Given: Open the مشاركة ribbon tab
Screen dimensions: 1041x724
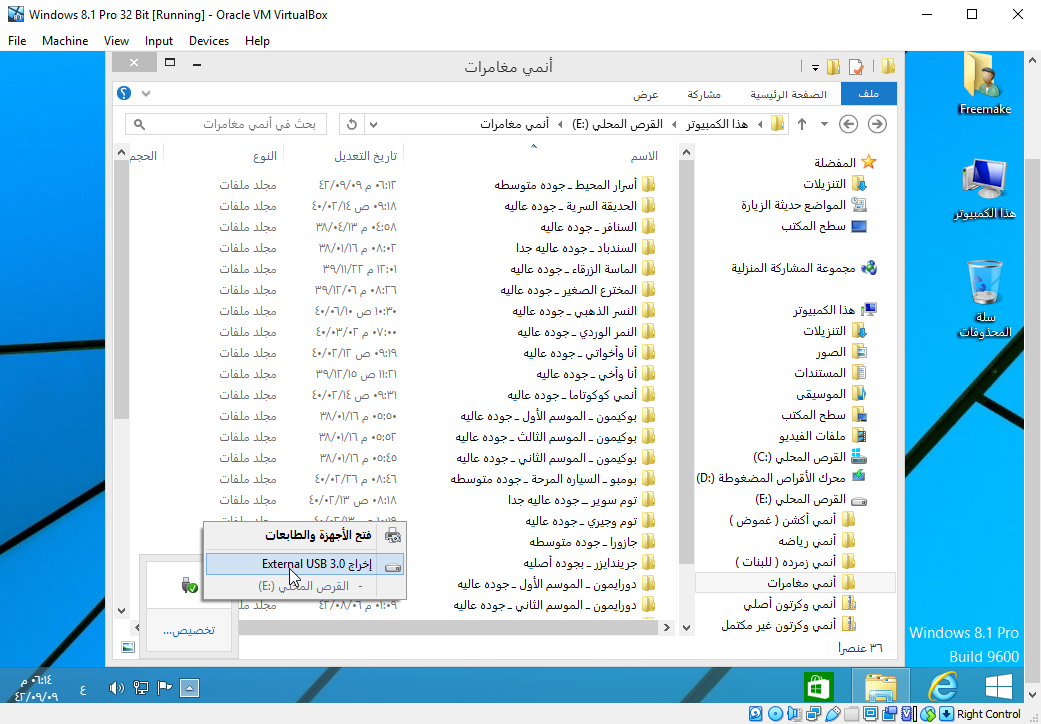Looking at the screenshot, I should [704, 94].
